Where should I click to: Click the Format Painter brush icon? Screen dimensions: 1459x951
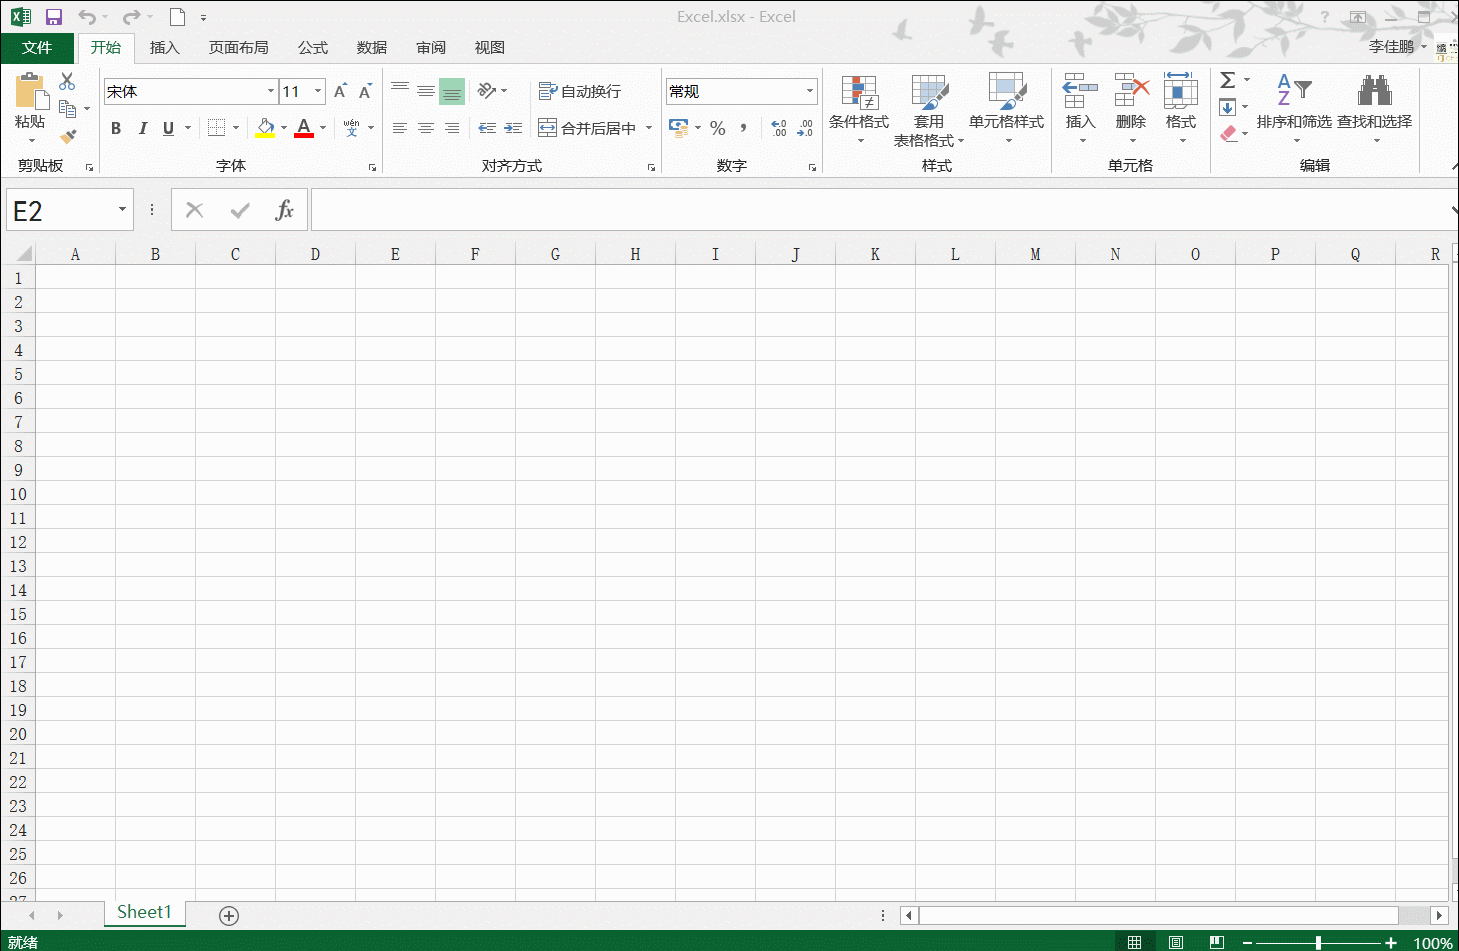(x=68, y=136)
